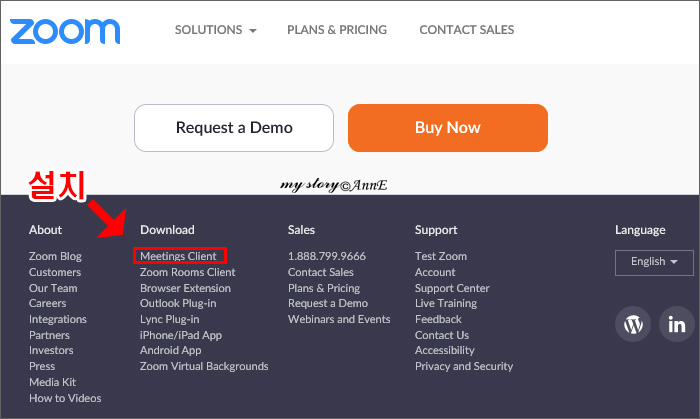Open the Integrations link
The image size is (700, 419).
click(58, 319)
